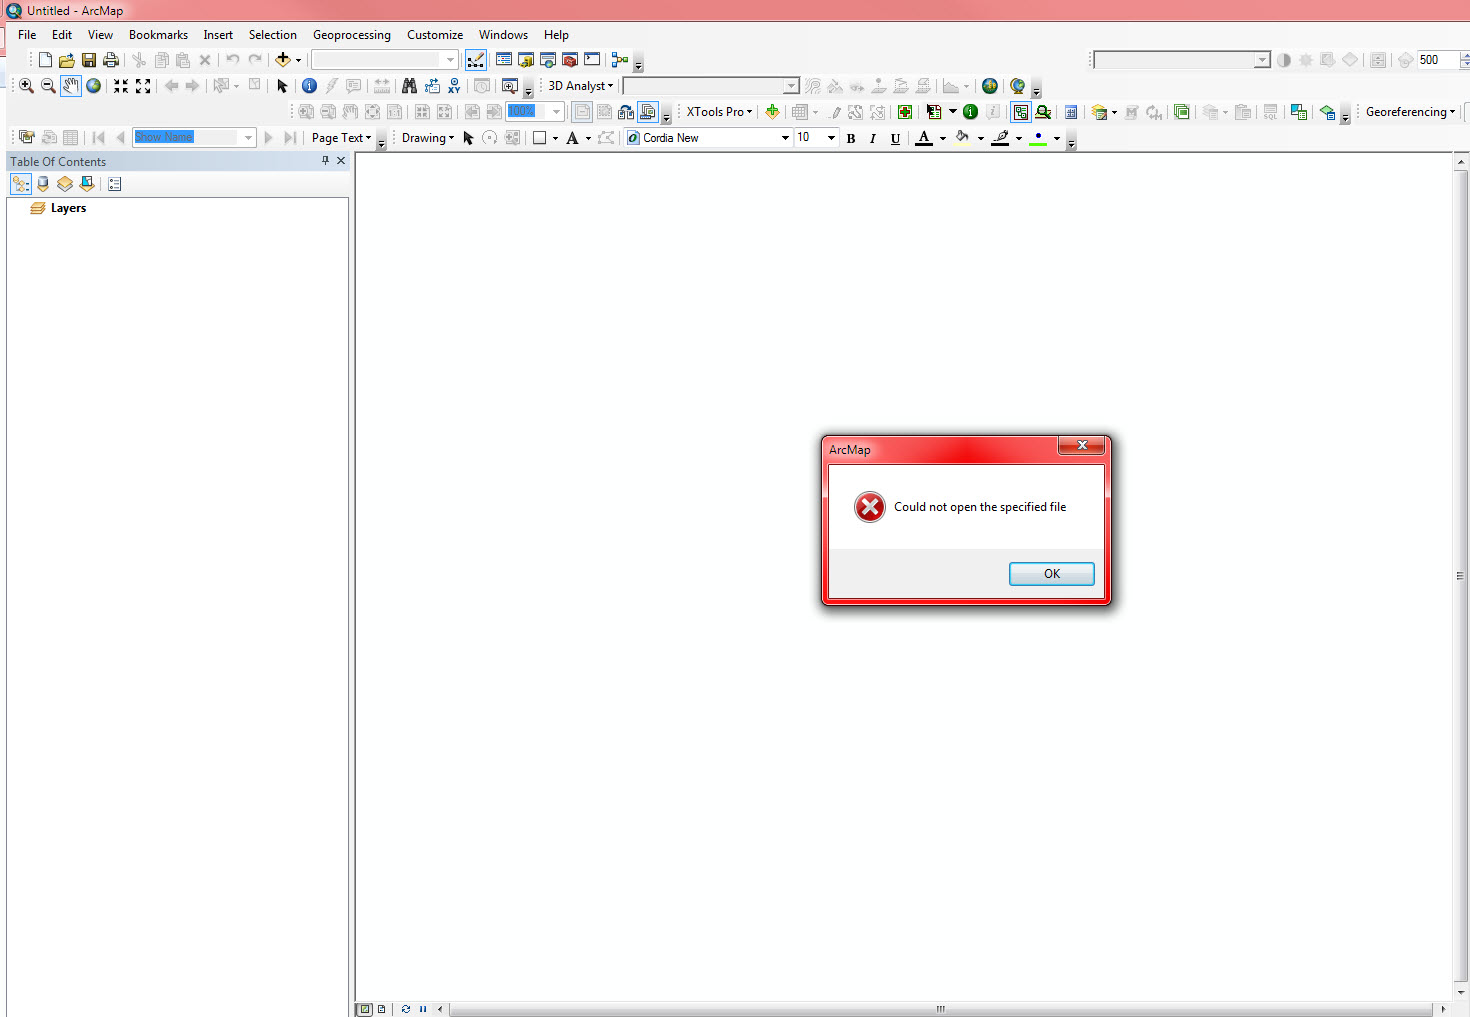The image size is (1470, 1017).
Task: Open the Georeferencing dropdown menu
Action: click(1410, 112)
